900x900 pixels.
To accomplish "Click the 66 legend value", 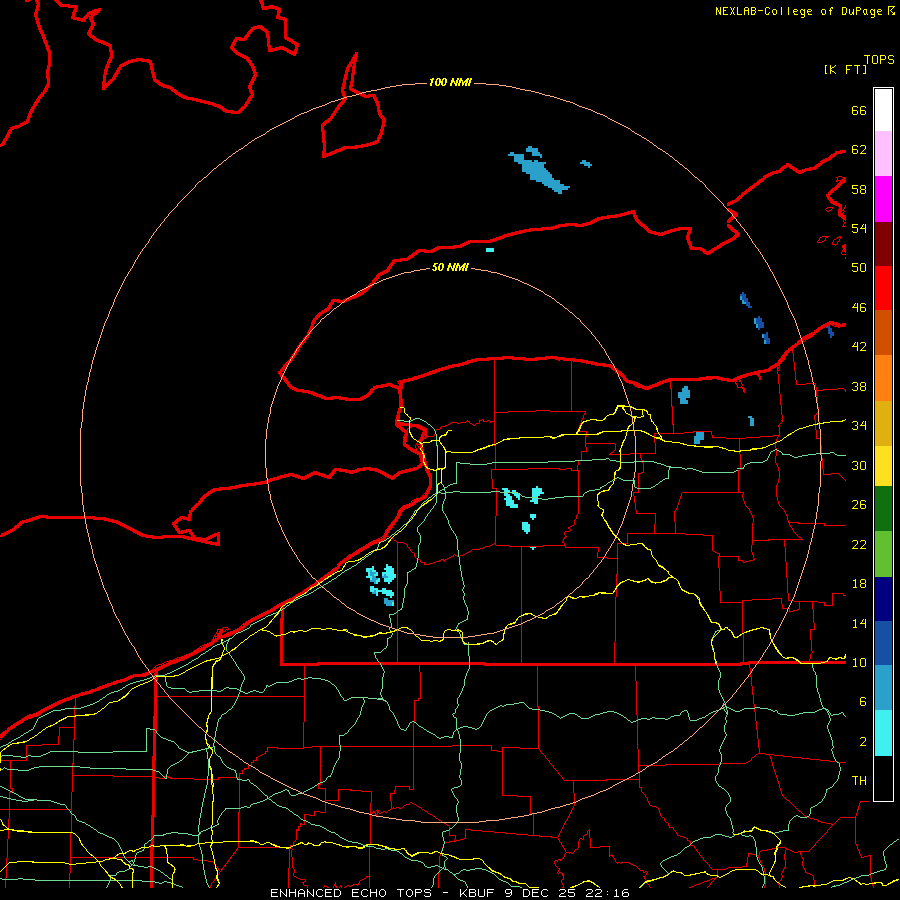I will [x=859, y=110].
